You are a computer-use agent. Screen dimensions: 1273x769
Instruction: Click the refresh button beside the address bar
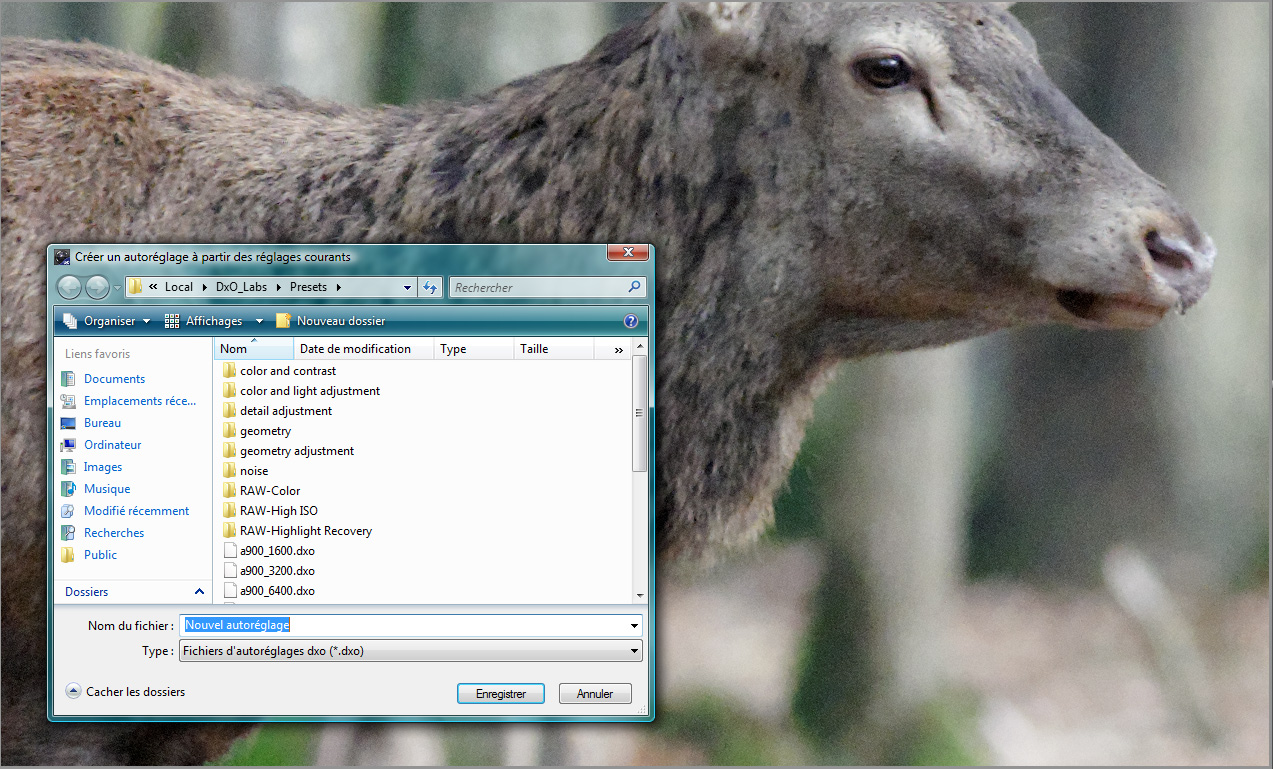430,287
